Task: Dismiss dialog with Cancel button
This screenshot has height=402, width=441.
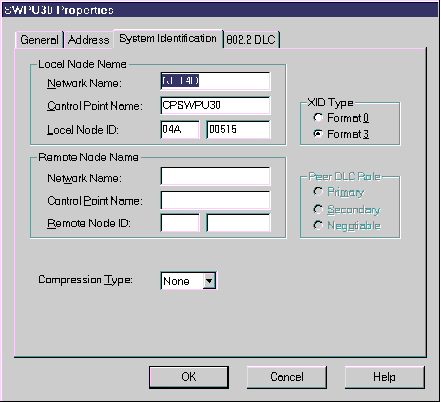Action: 287,377
